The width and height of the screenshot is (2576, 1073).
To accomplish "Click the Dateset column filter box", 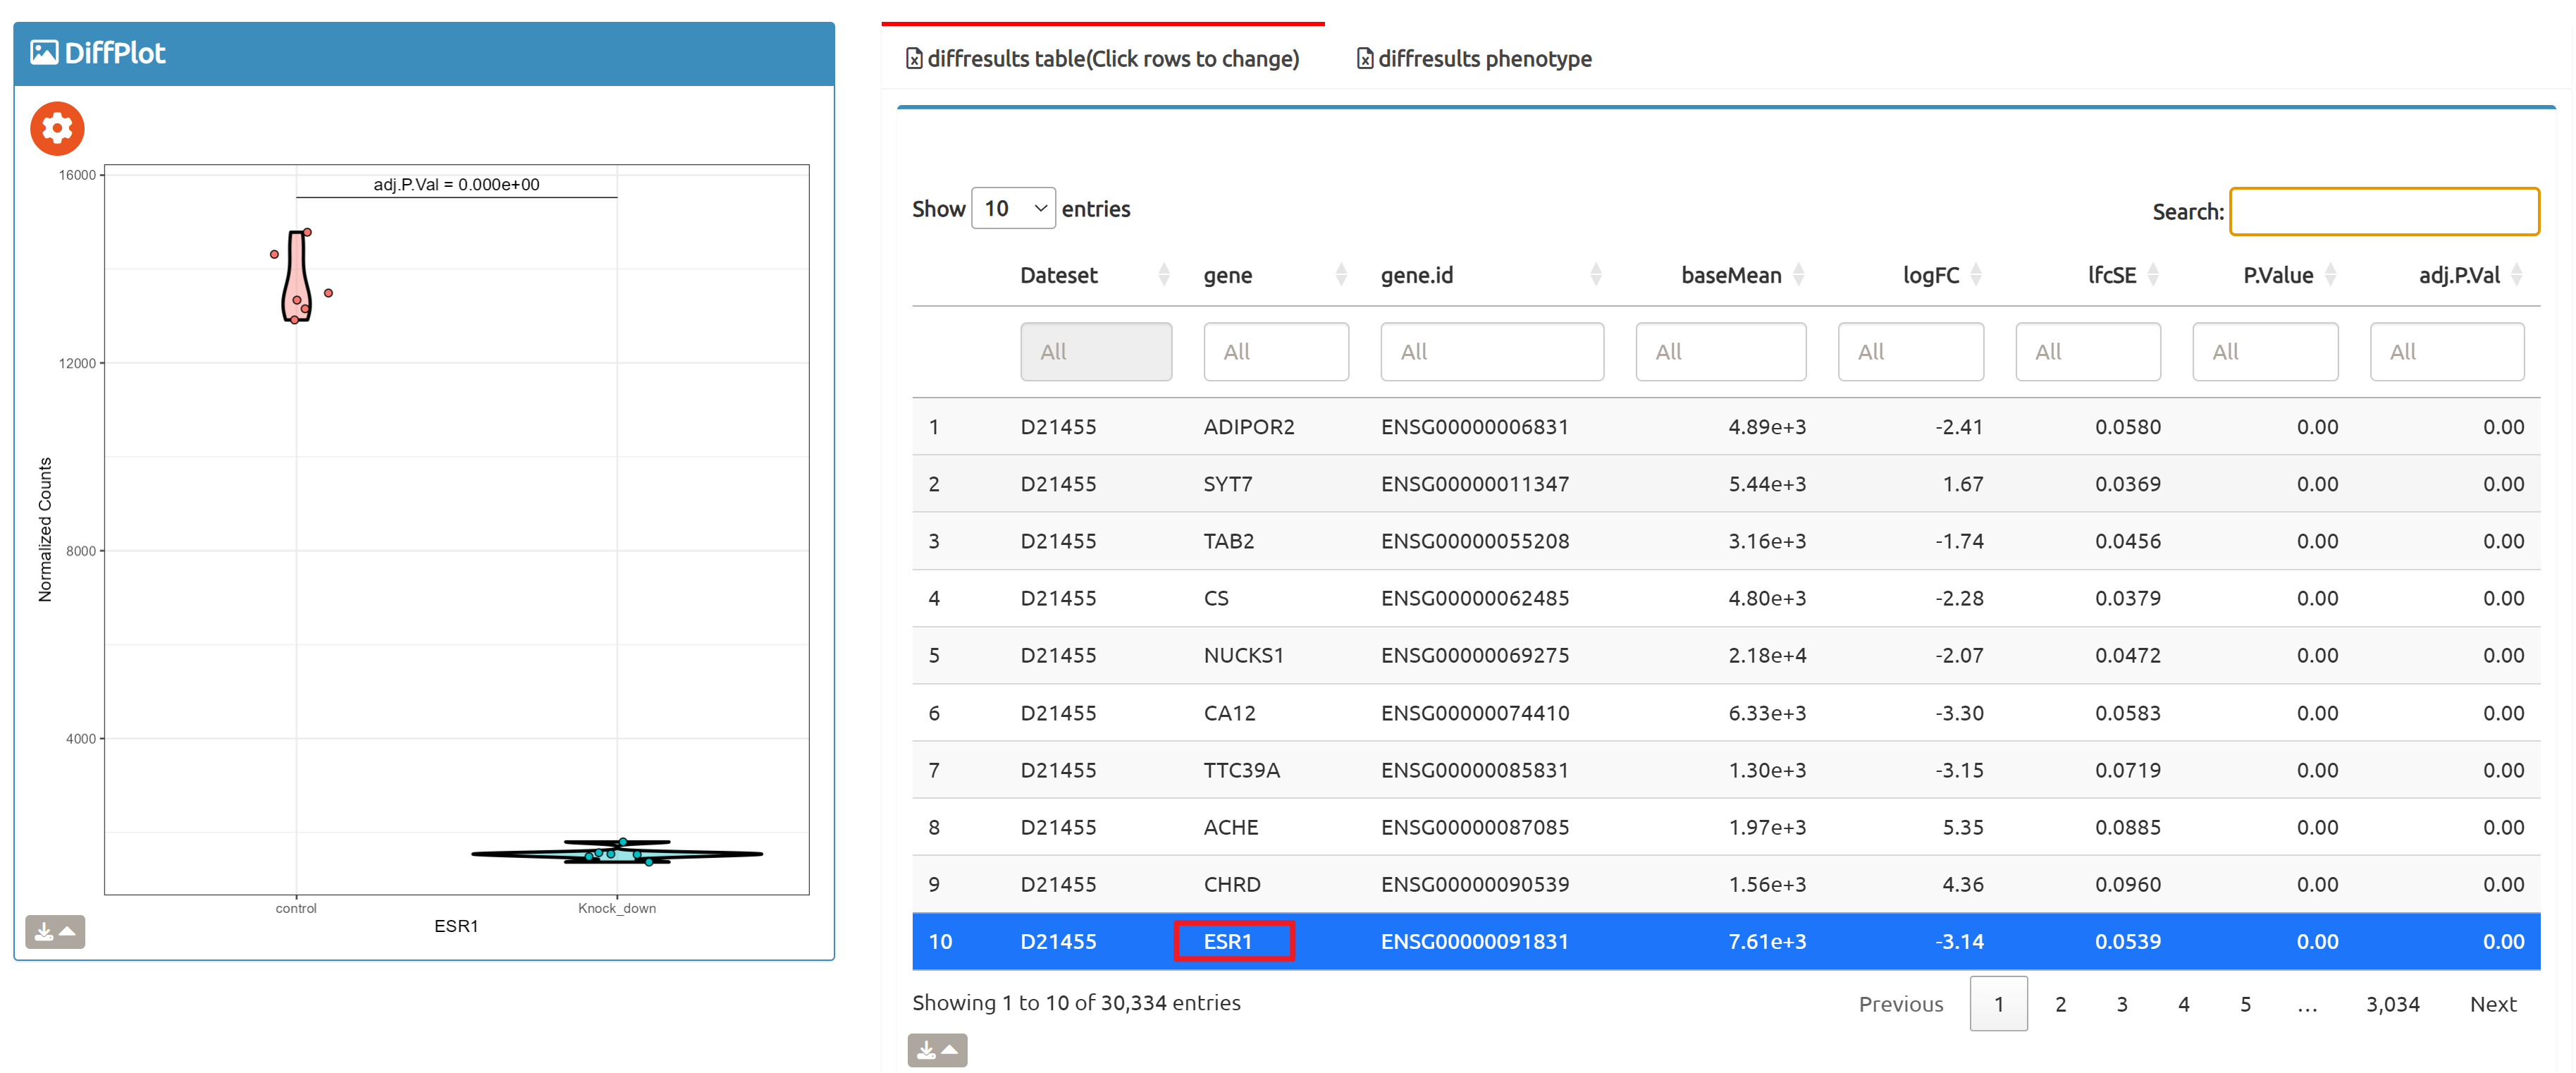I will [x=1096, y=351].
